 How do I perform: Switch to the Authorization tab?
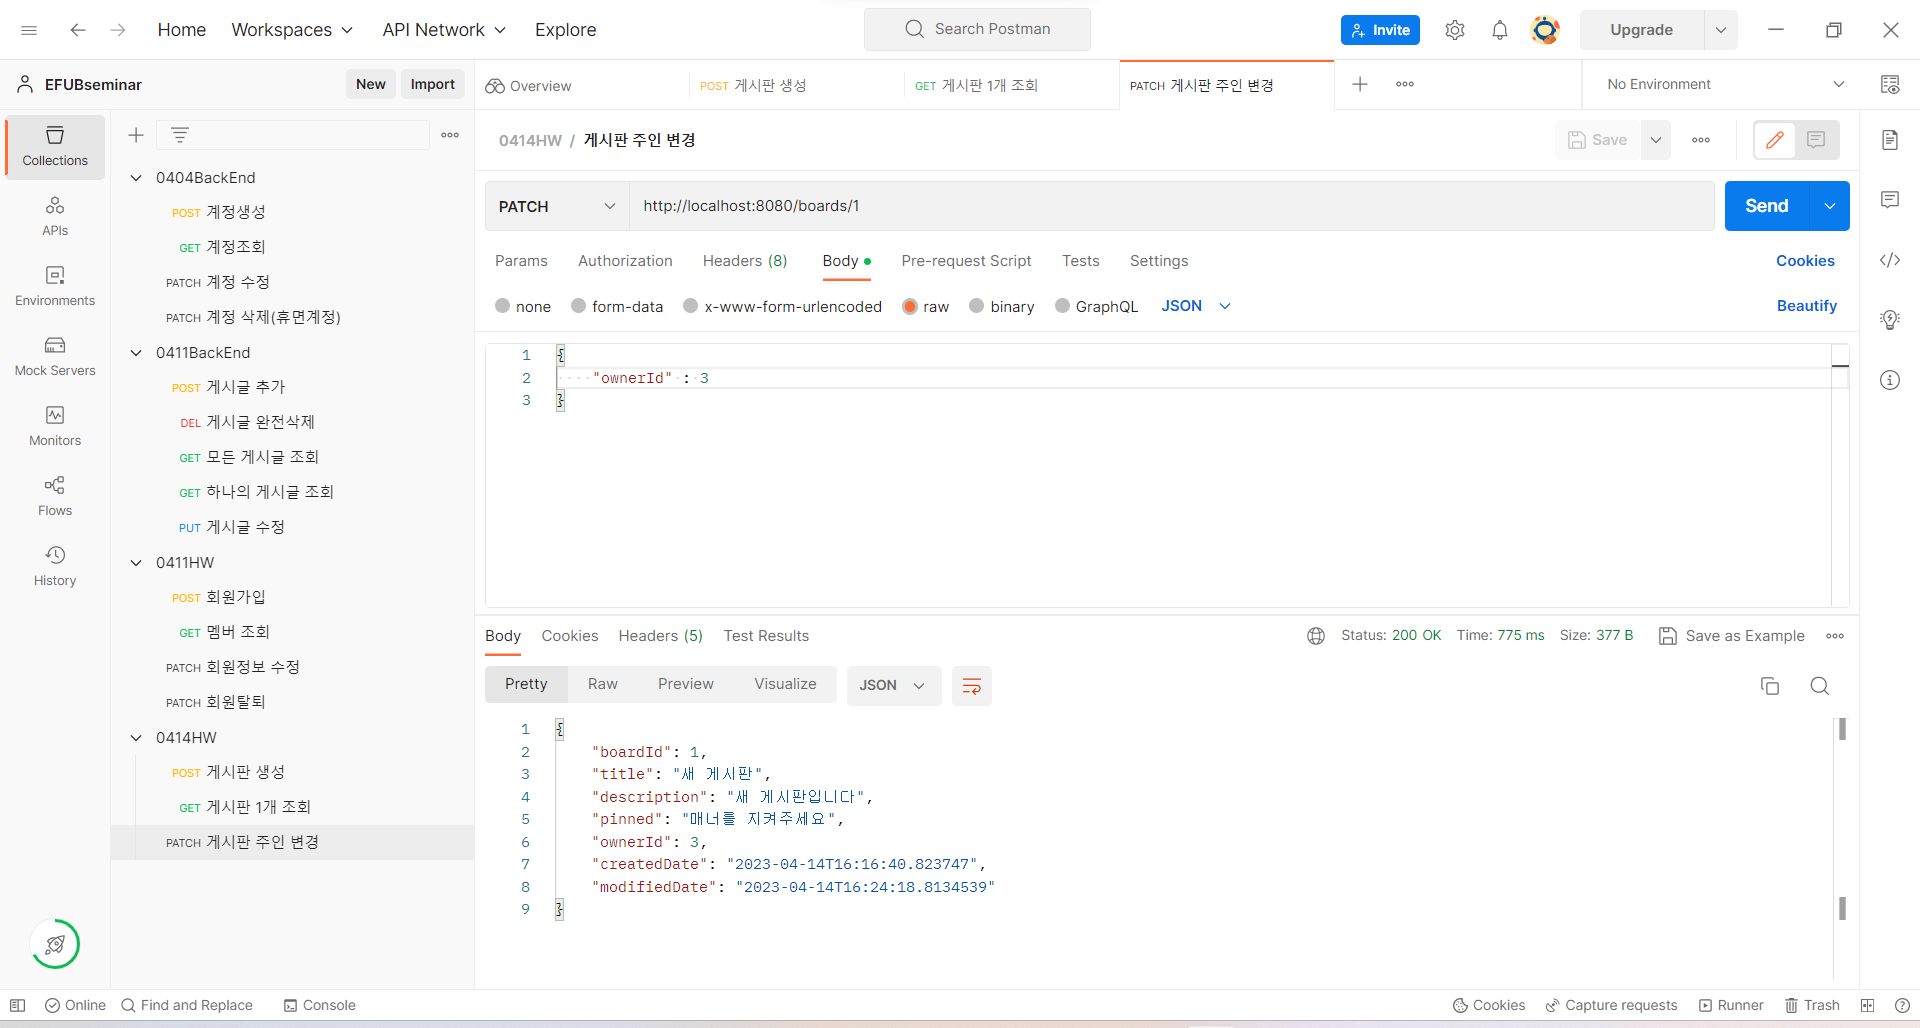(x=625, y=261)
